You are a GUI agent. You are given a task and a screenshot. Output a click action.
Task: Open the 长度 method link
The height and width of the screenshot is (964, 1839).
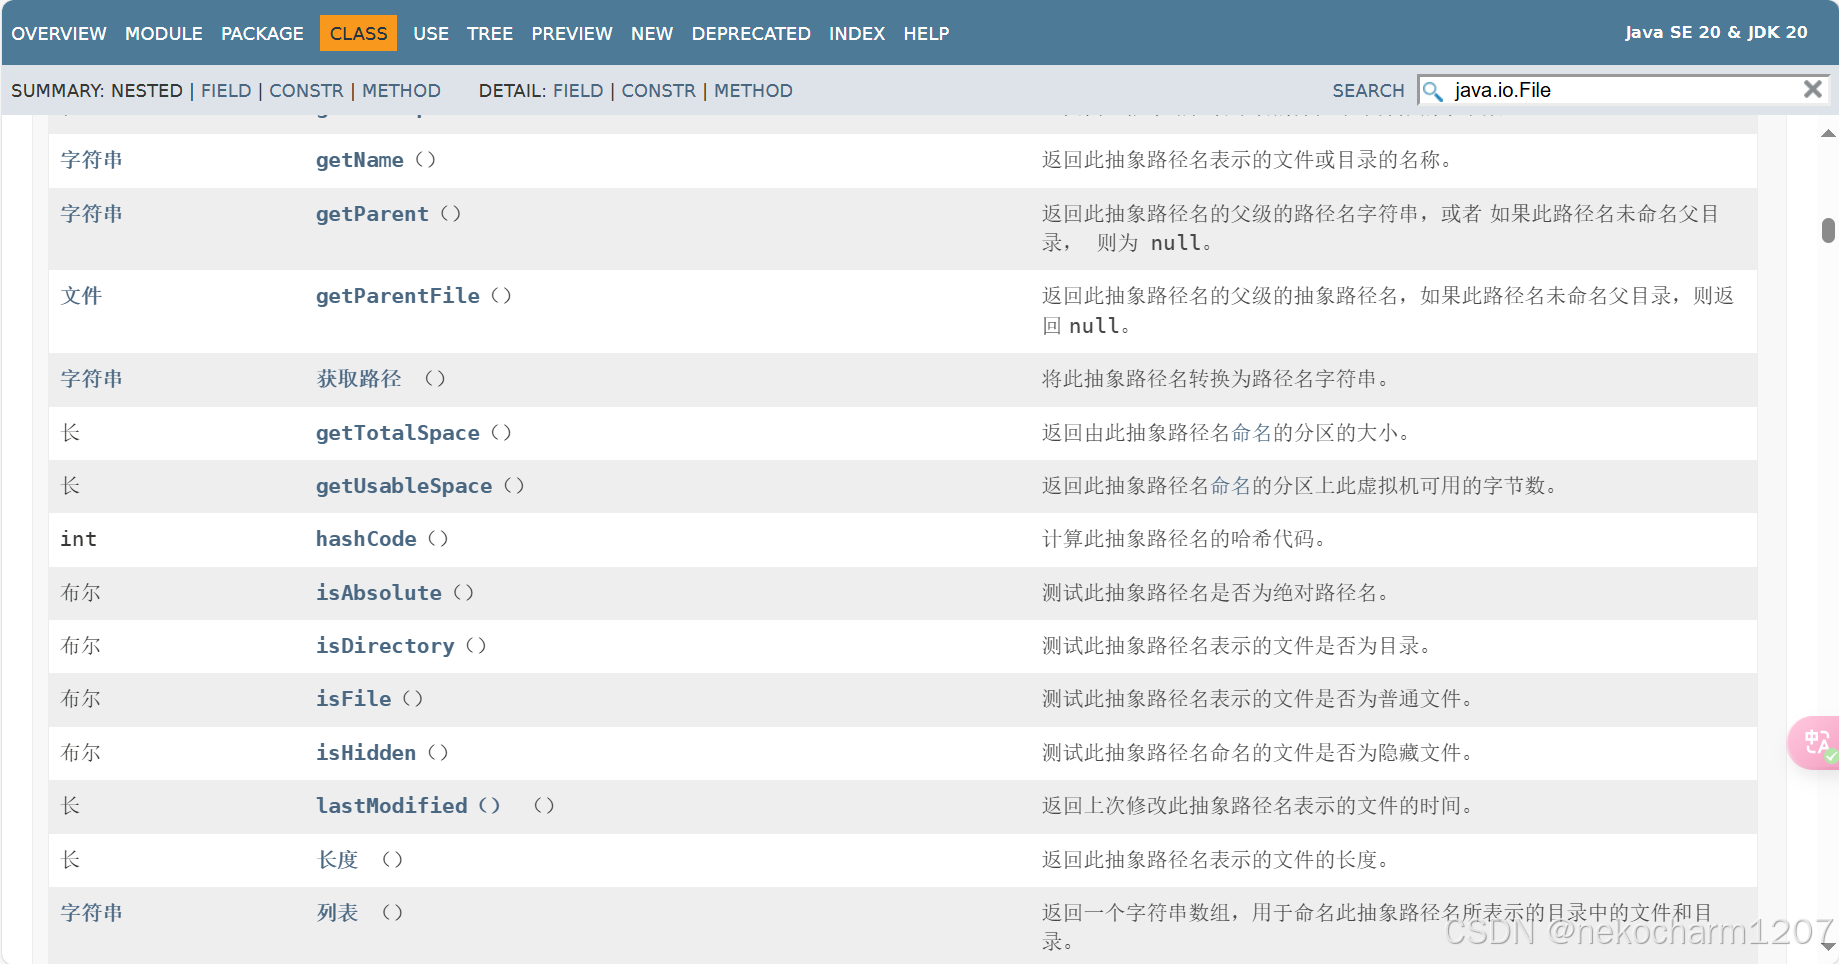point(338,860)
